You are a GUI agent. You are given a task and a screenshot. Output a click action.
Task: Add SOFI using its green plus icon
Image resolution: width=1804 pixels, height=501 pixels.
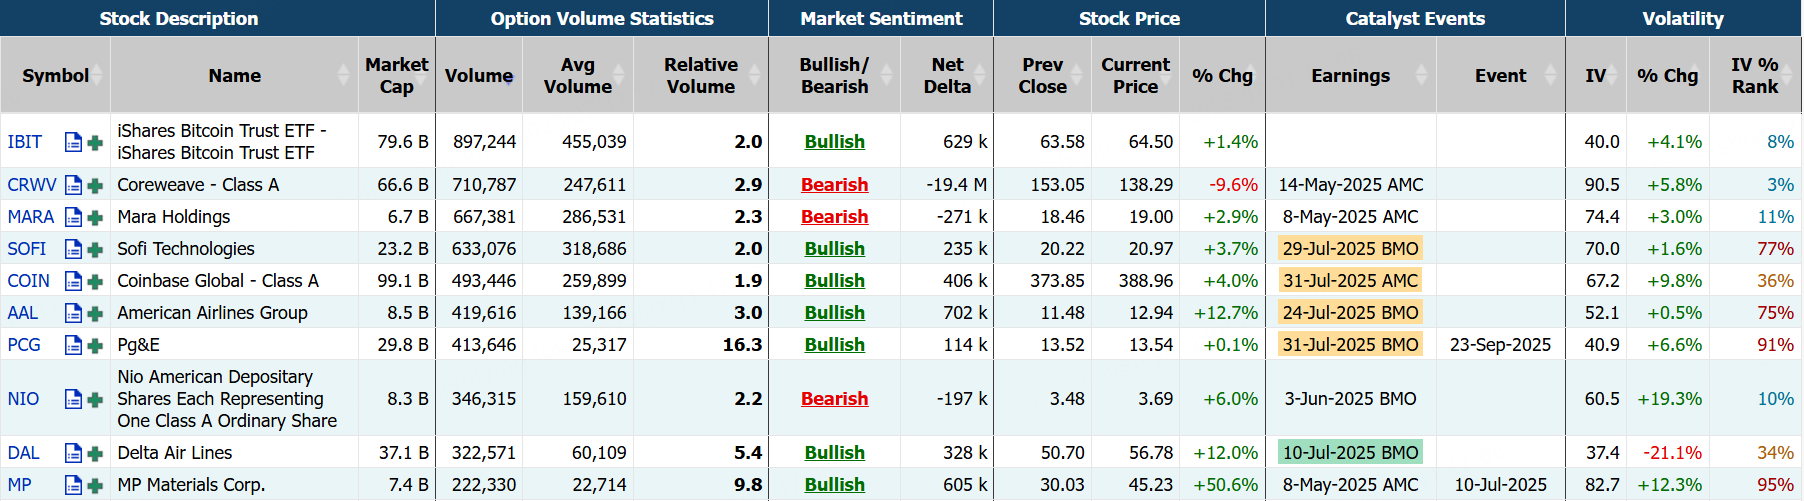[x=95, y=249]
